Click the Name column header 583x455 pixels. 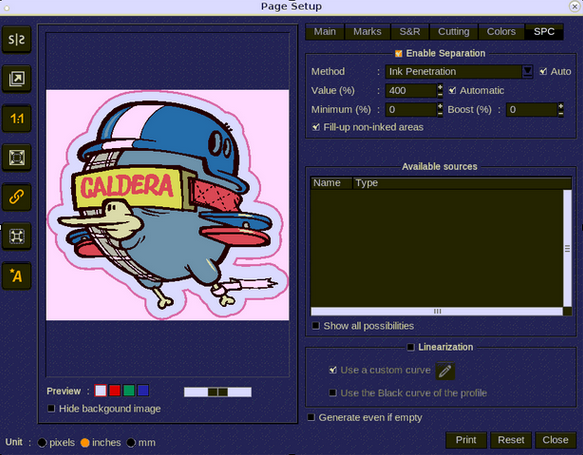coord(331,183)
